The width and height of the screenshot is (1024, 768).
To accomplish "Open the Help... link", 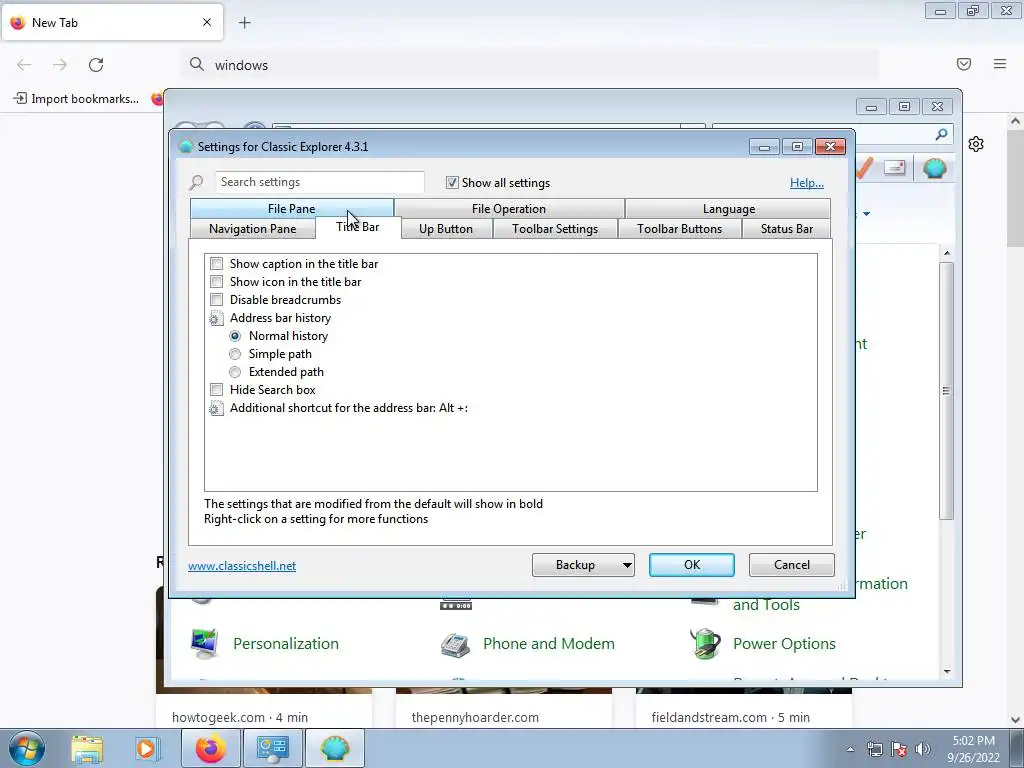I will [x=807, y=183].
